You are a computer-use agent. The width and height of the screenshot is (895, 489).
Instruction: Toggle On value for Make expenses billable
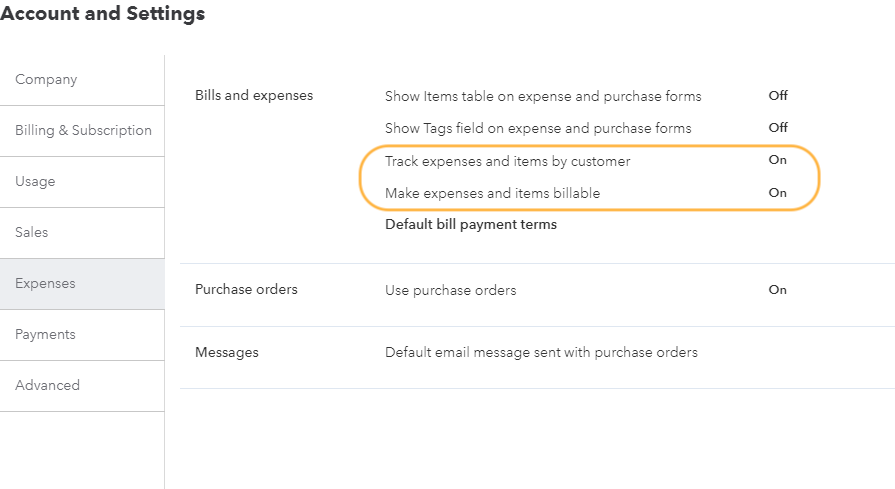(777, 193)
